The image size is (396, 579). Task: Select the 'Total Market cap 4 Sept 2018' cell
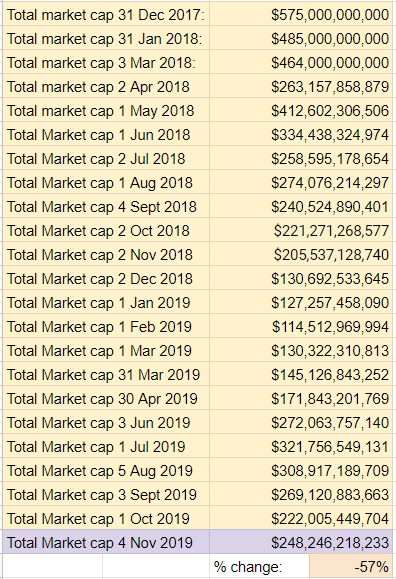[x=106, y=207]
